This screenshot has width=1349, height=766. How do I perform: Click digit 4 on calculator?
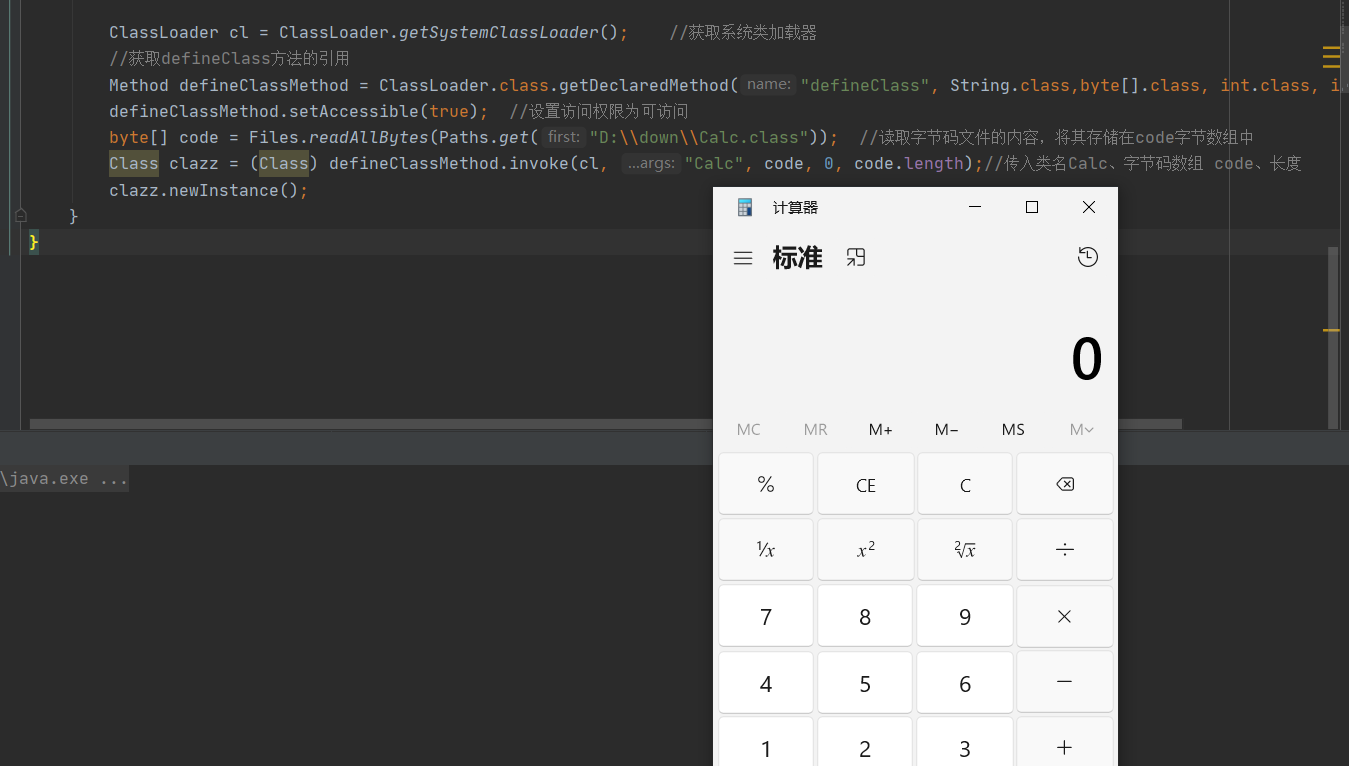pos(766,682)
